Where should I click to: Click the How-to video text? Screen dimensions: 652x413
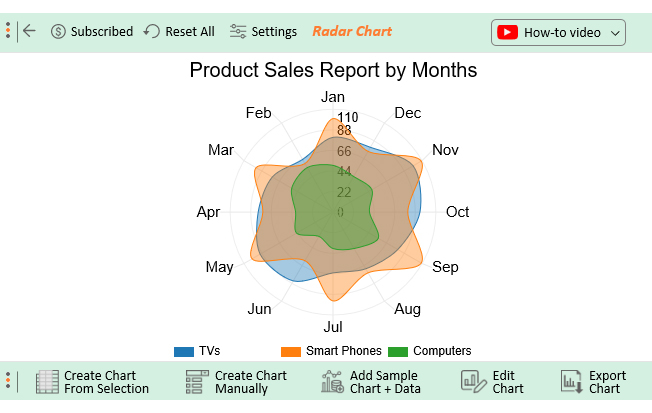(562, 32)
